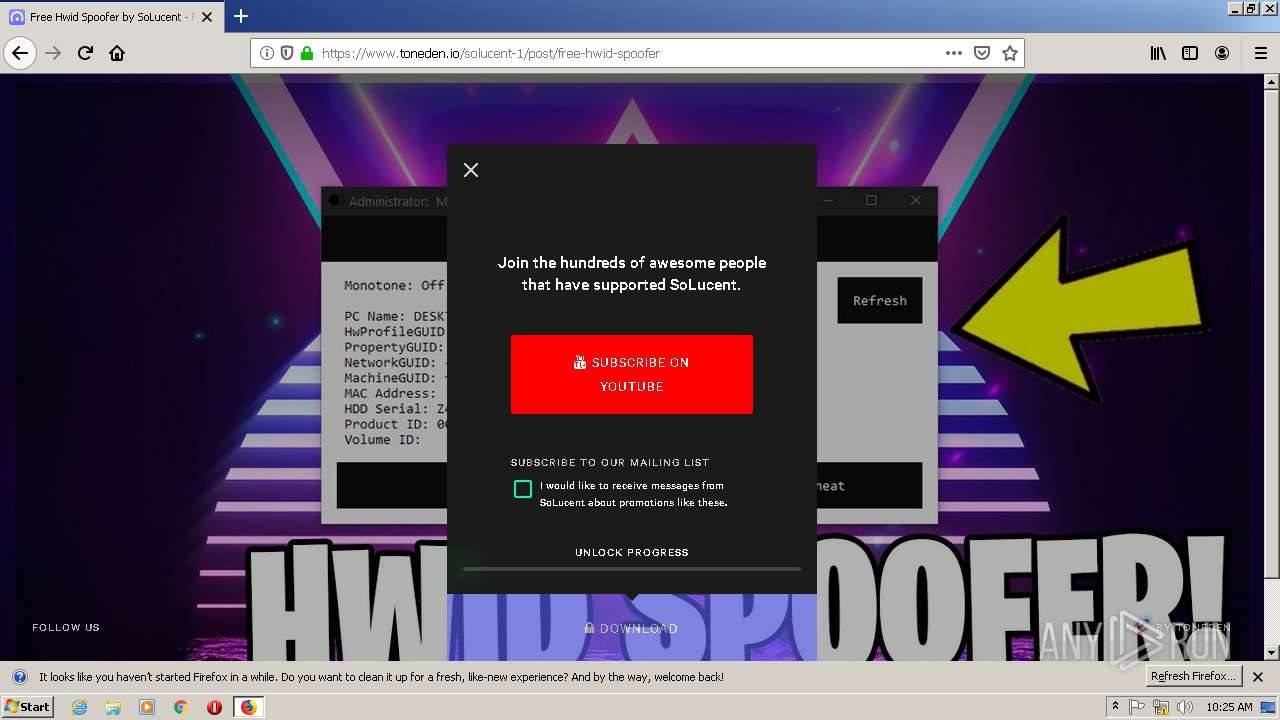Screen dimensions: 1280x720
Task: Click the locked Download button
Action: 632,628
